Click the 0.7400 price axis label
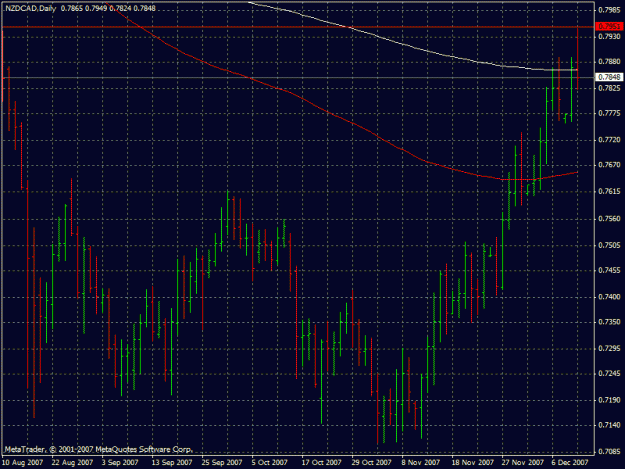Screen dimensions: 625x469 coord(609,297)
